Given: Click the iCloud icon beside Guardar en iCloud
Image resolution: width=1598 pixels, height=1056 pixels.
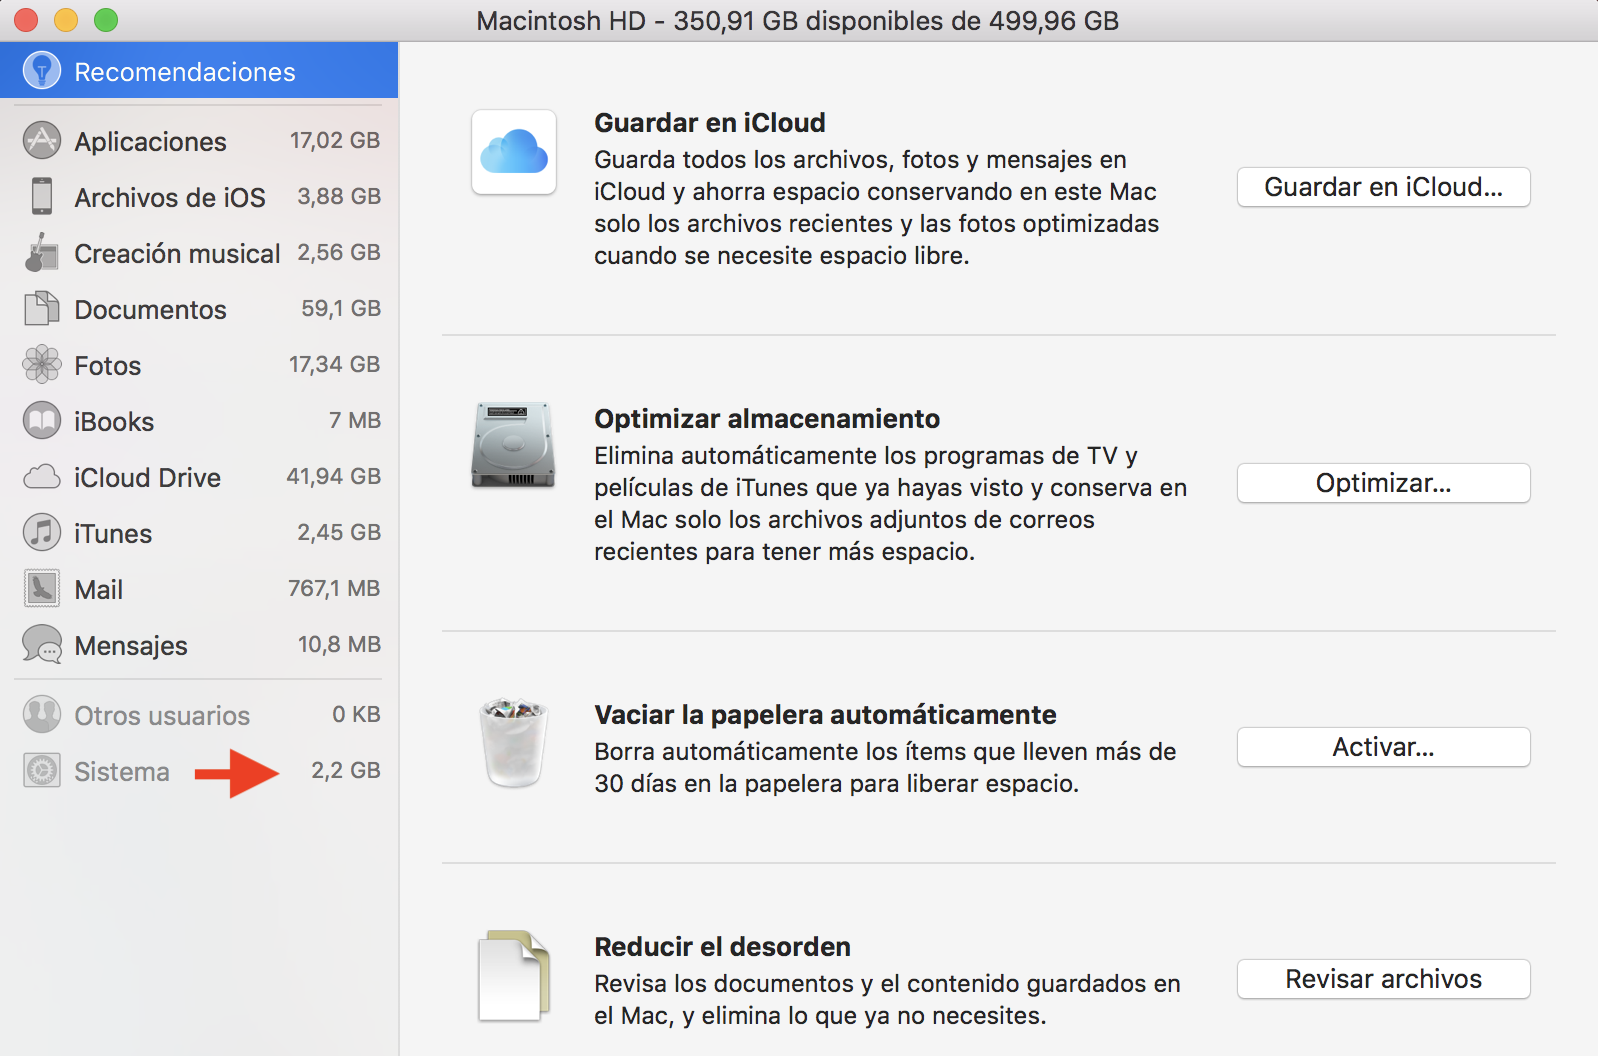Looking at the screenshot, I should (514, 152).
